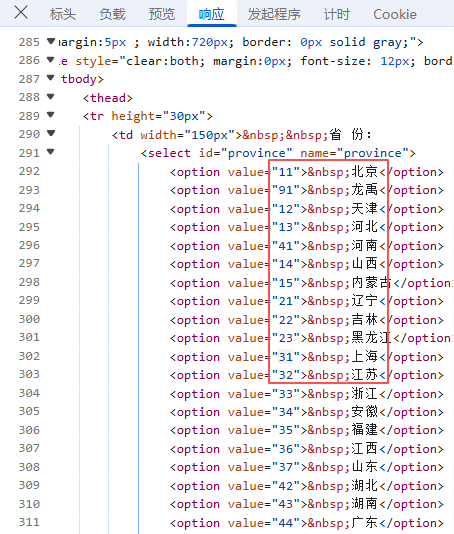Click line number 311
The width and height of the screenshot is (454, 534).
point(29,522)
